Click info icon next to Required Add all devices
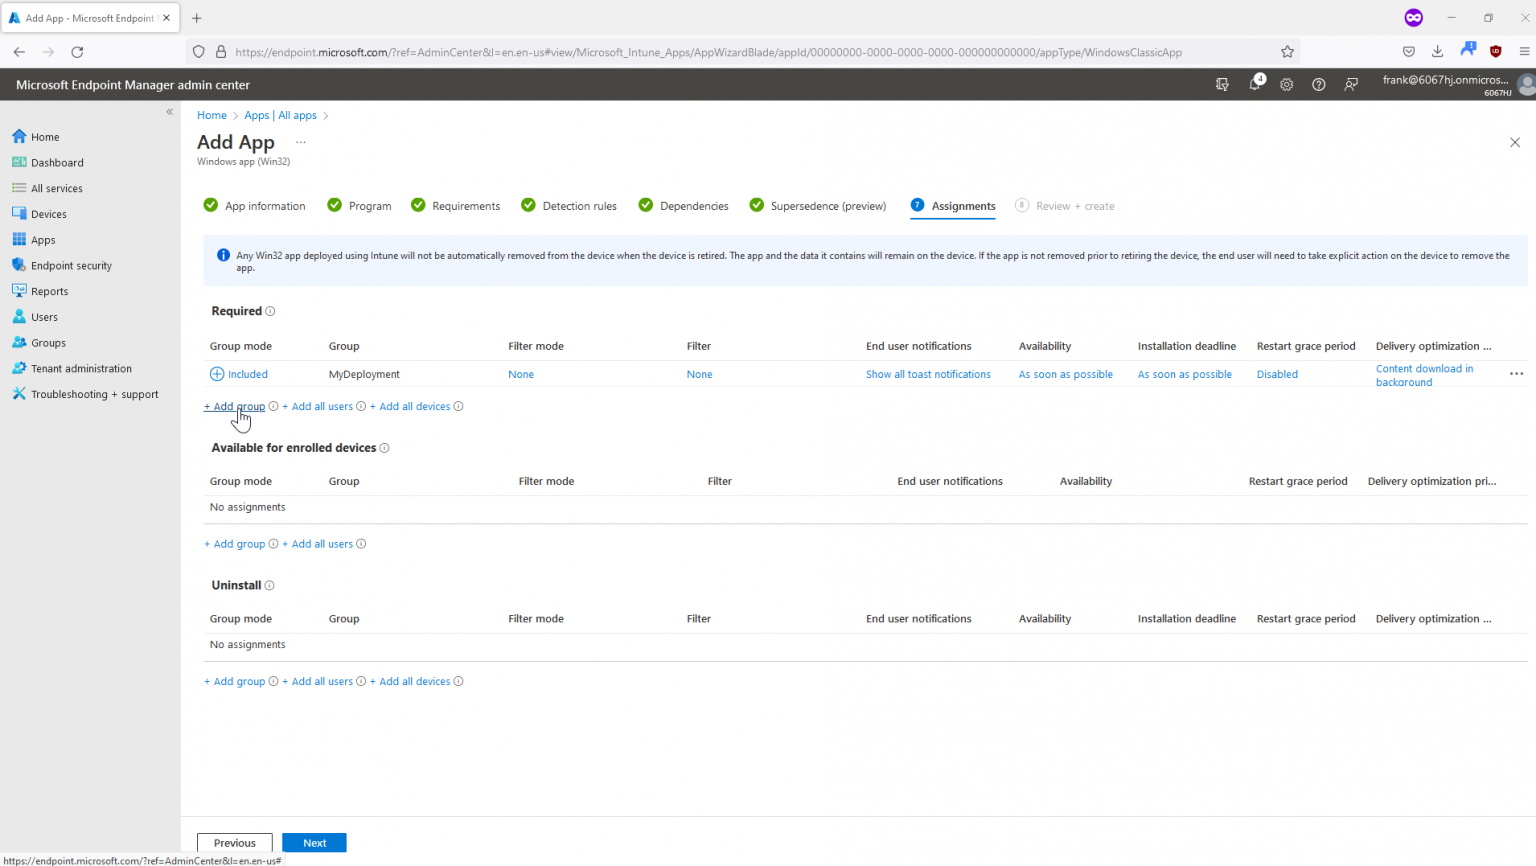 (x=458, y=406)
